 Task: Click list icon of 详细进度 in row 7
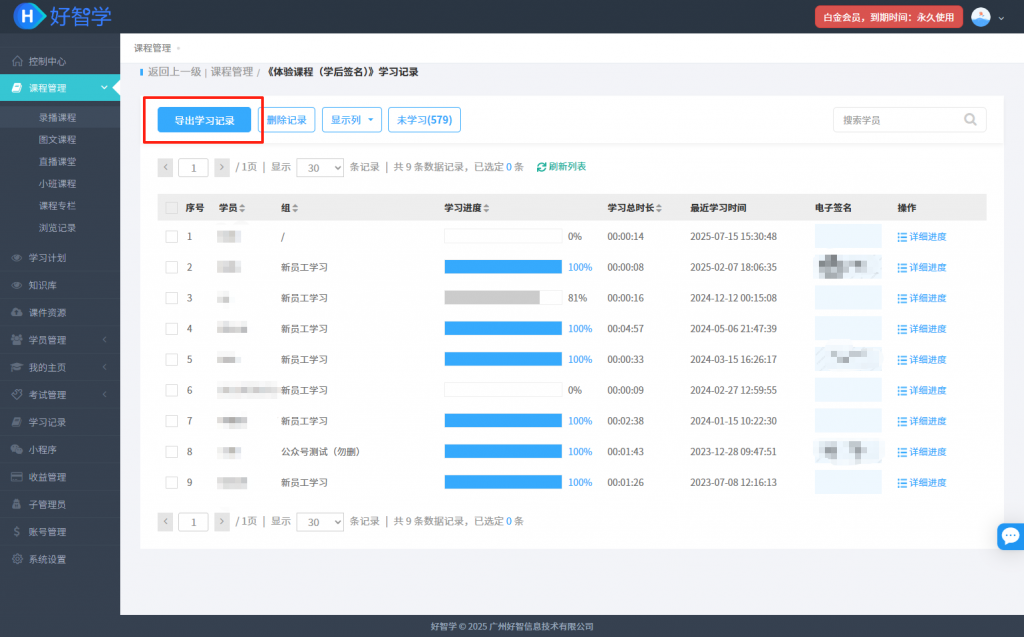[x=902, y=421]
